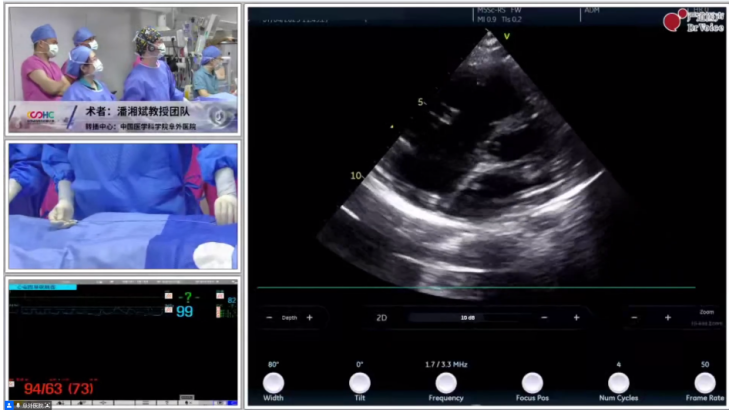
Task: Select the Frequency control knob
Action: point(446,383)
